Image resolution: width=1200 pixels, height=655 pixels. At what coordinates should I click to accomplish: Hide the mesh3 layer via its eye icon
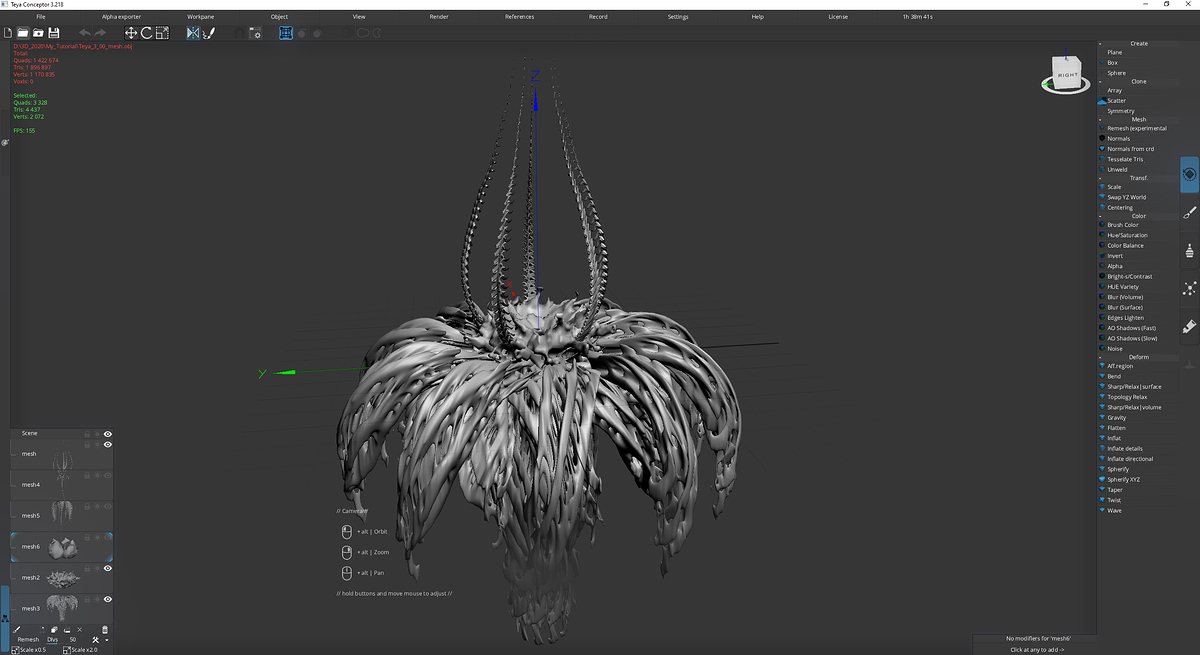point(107,599)
